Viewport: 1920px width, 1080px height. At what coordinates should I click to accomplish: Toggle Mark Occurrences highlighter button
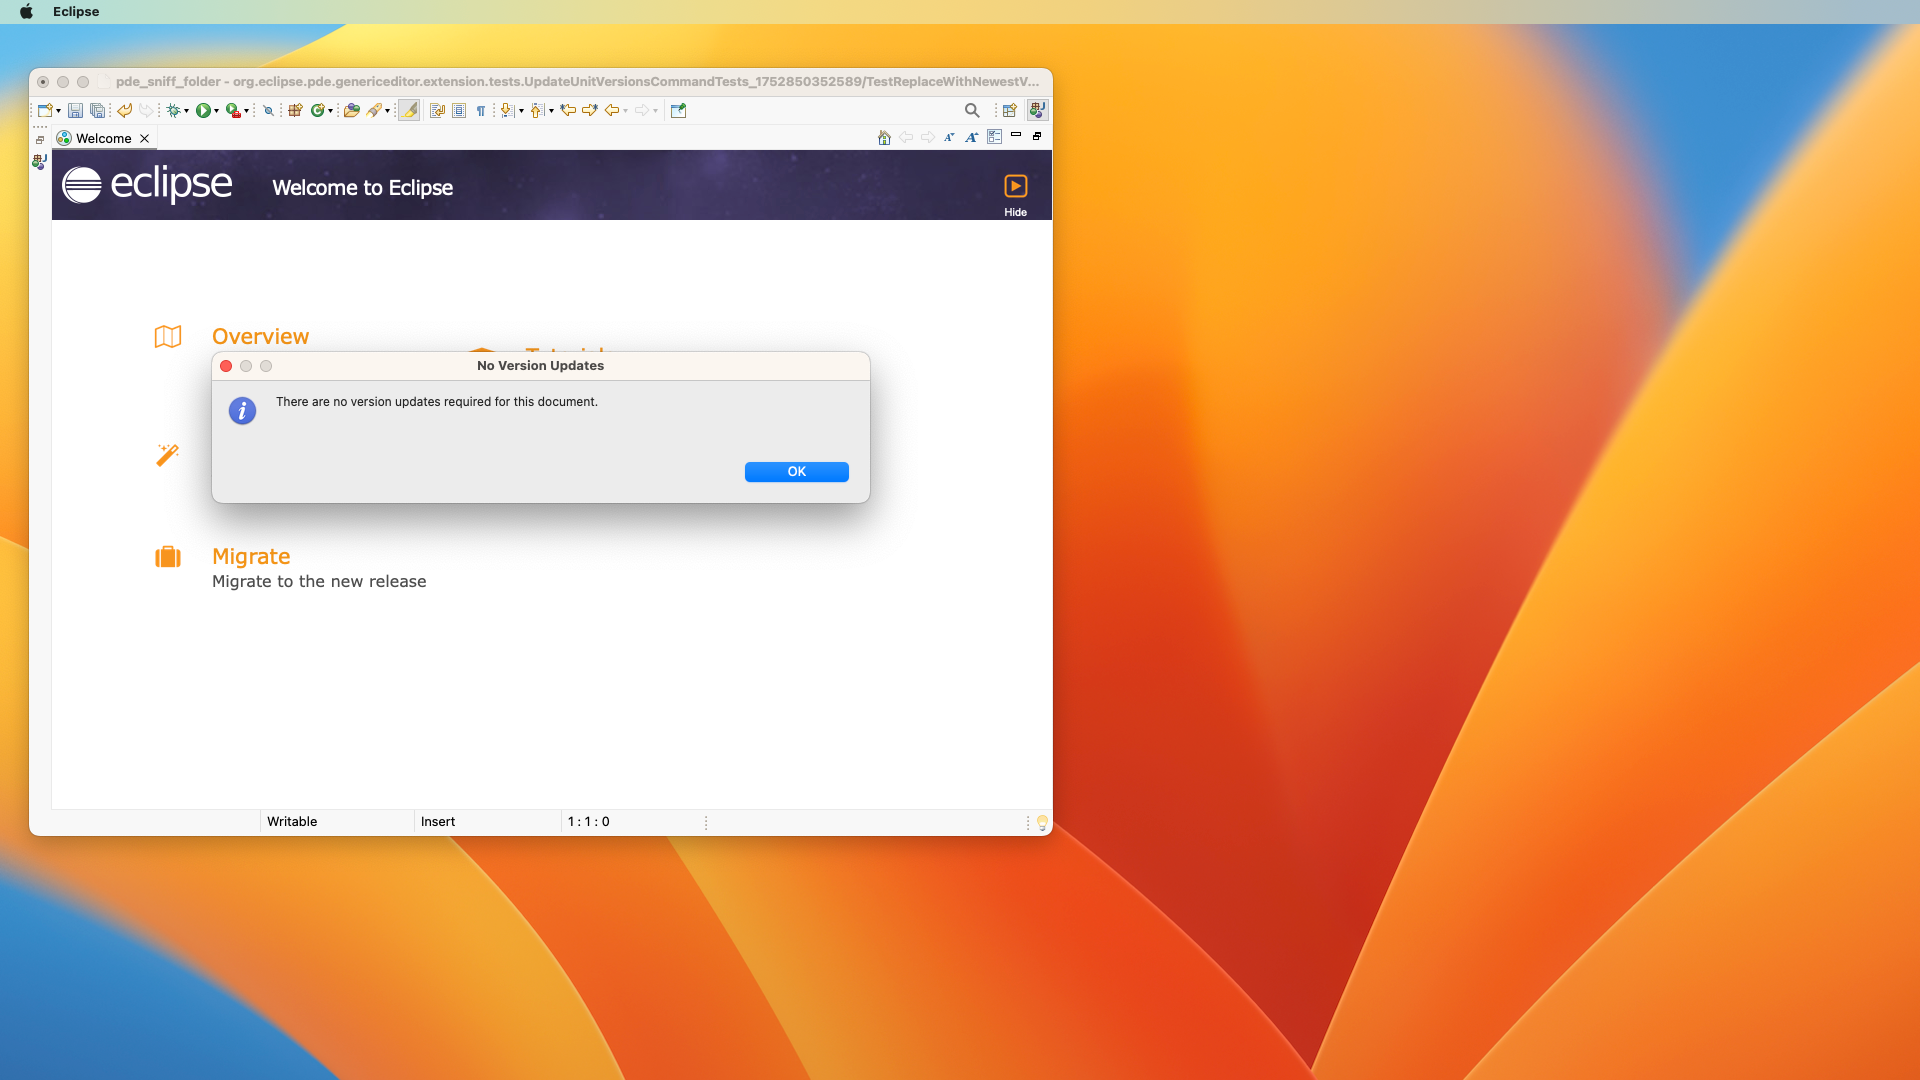coord(409,111)
